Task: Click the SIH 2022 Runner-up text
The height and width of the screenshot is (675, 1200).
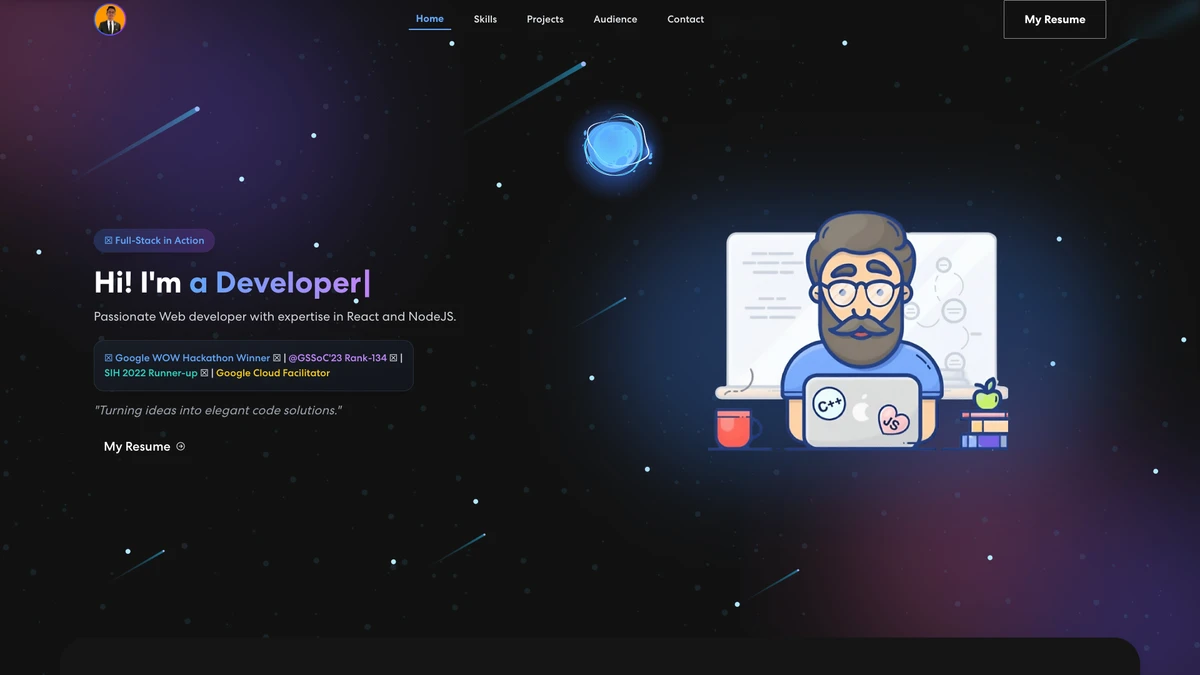Action: (x=151, y=373)
